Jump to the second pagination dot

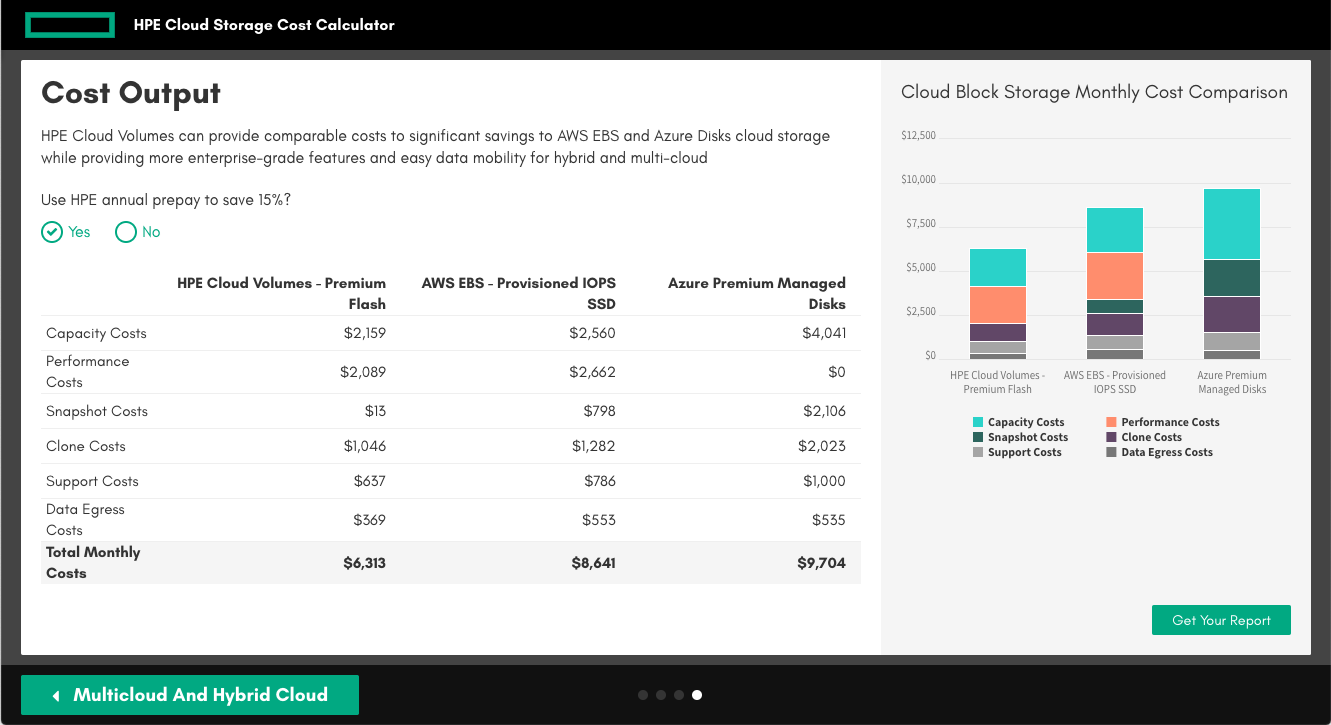coord(661,695)
